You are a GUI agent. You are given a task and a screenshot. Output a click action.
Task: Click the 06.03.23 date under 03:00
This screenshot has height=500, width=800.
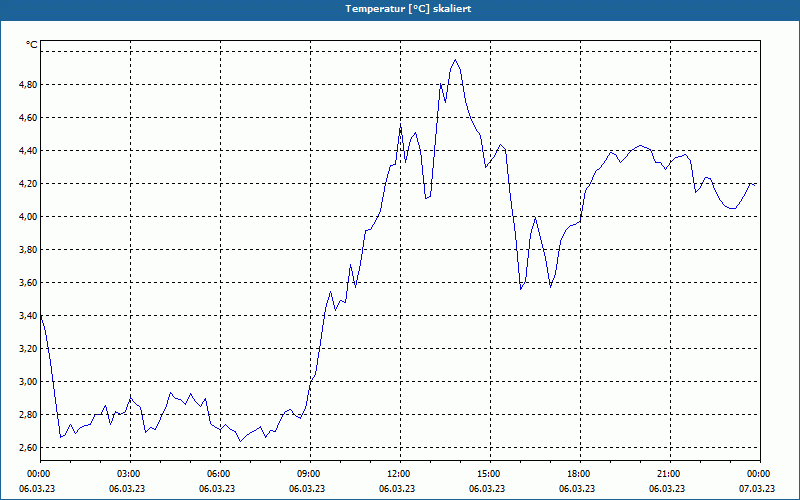click(x=127, y=489)
